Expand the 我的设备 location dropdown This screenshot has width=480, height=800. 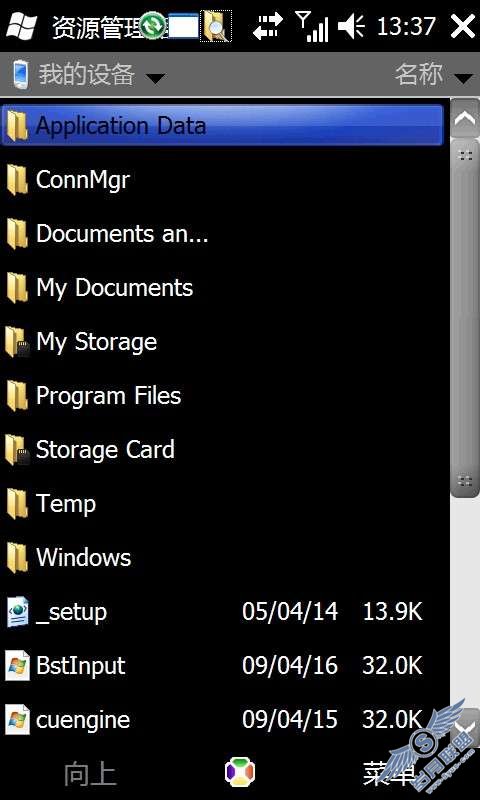coord(89,75)
